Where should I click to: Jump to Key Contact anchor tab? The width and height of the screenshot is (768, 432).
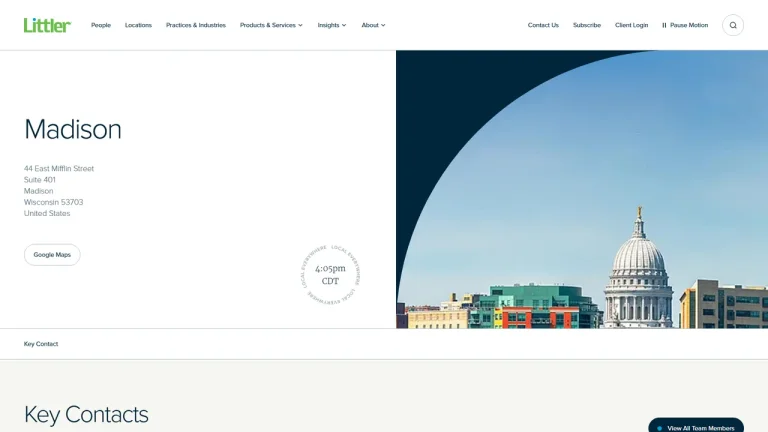[41, 344]
